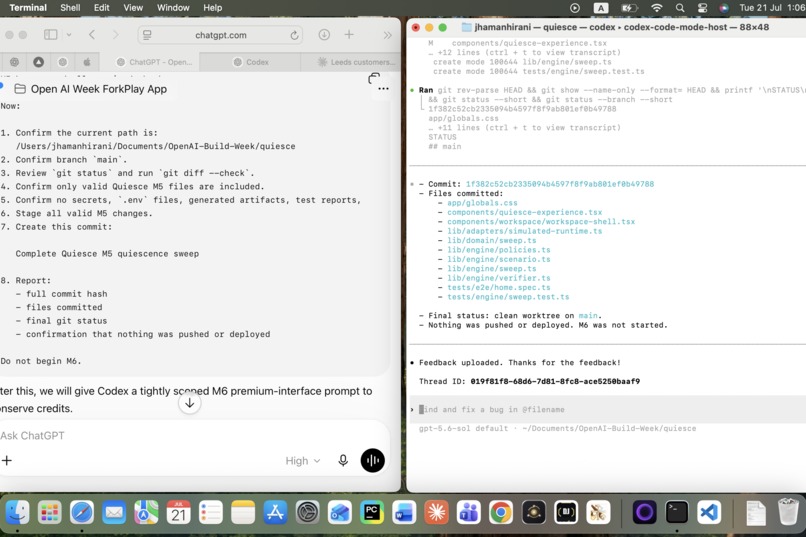The height and width of the screenshot is (537, 806).
Task: Click the commit hash link in Terminal
Action: [x=560, y=184]
